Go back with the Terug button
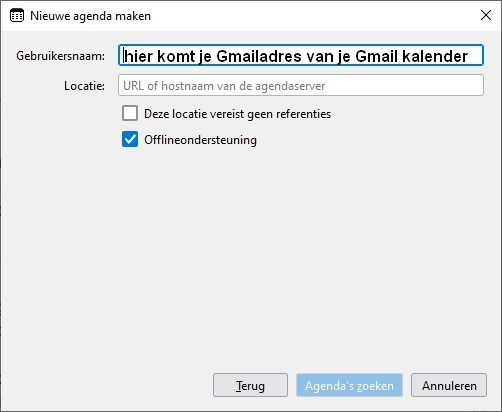The height and width of the screenshot is (412, 502). coord(250,385)
